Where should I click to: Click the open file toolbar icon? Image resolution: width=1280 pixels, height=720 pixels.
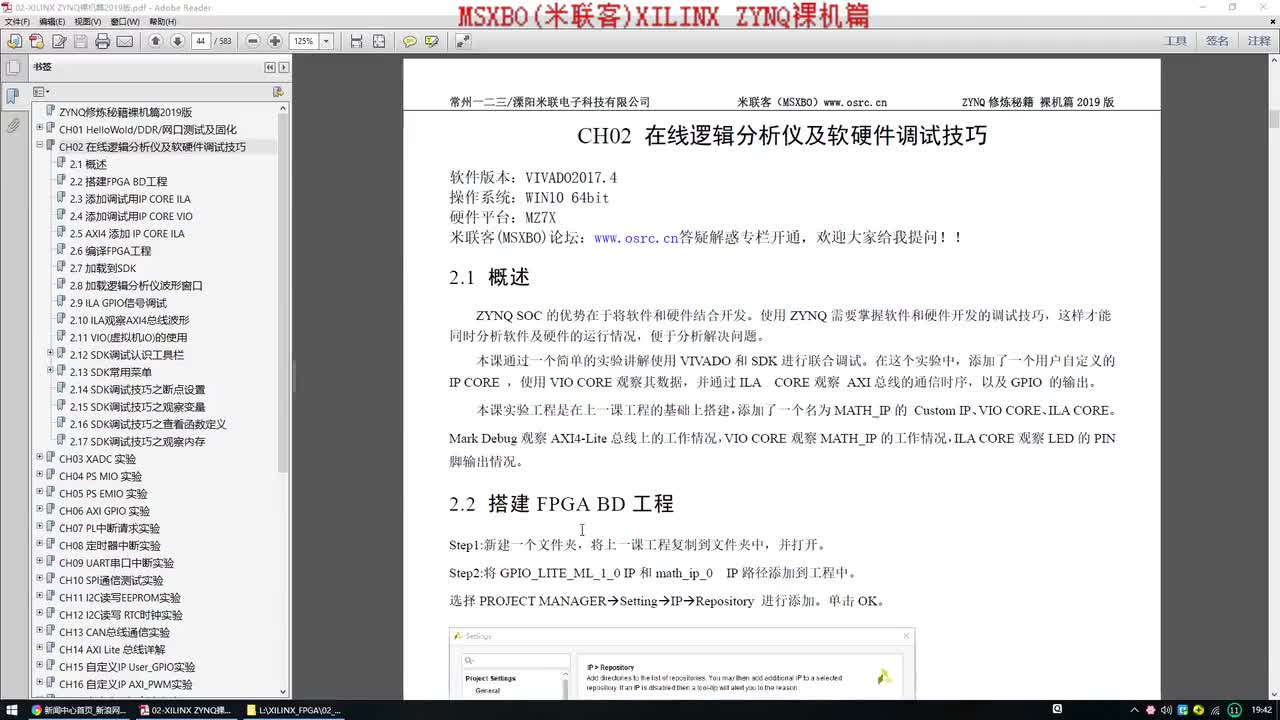pos(14,41)
